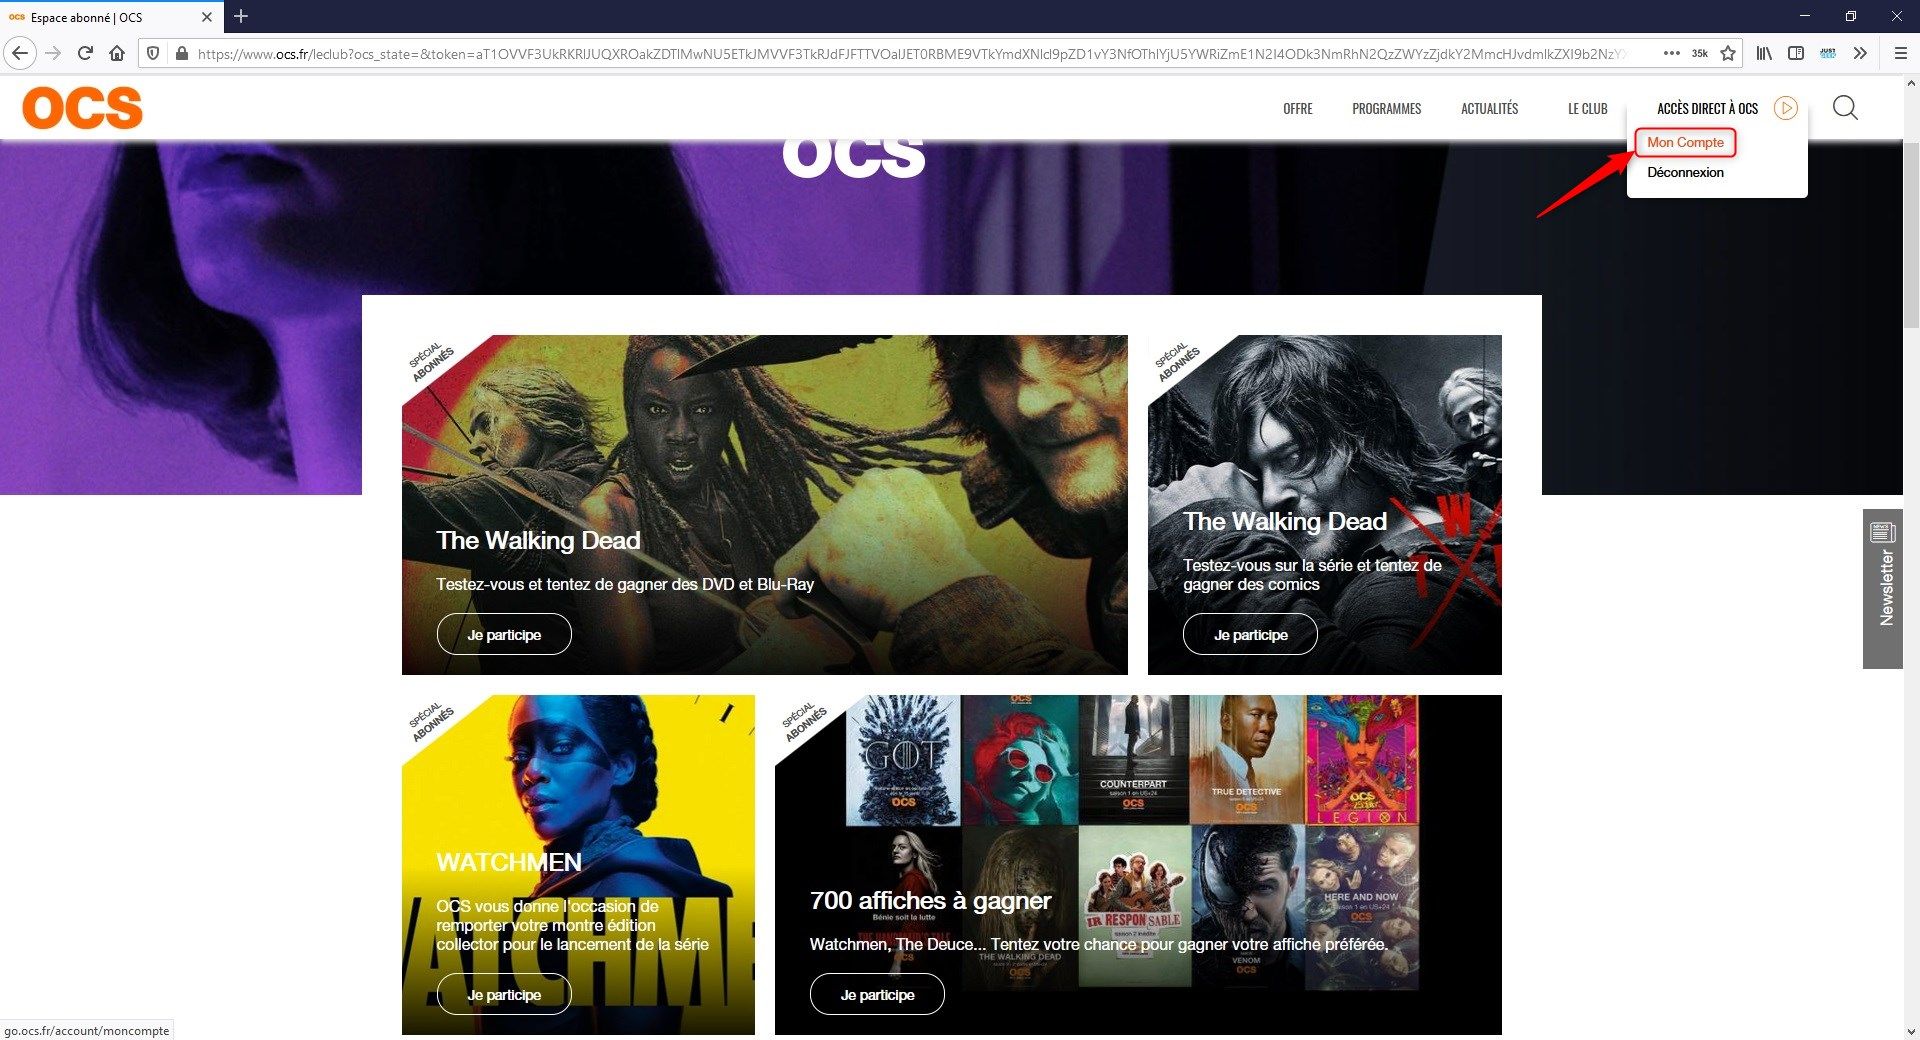Click Je participe on Walking Dead DVD card
The height and width of the screenshot is (1040, 1920).
[x=504, y=634]
